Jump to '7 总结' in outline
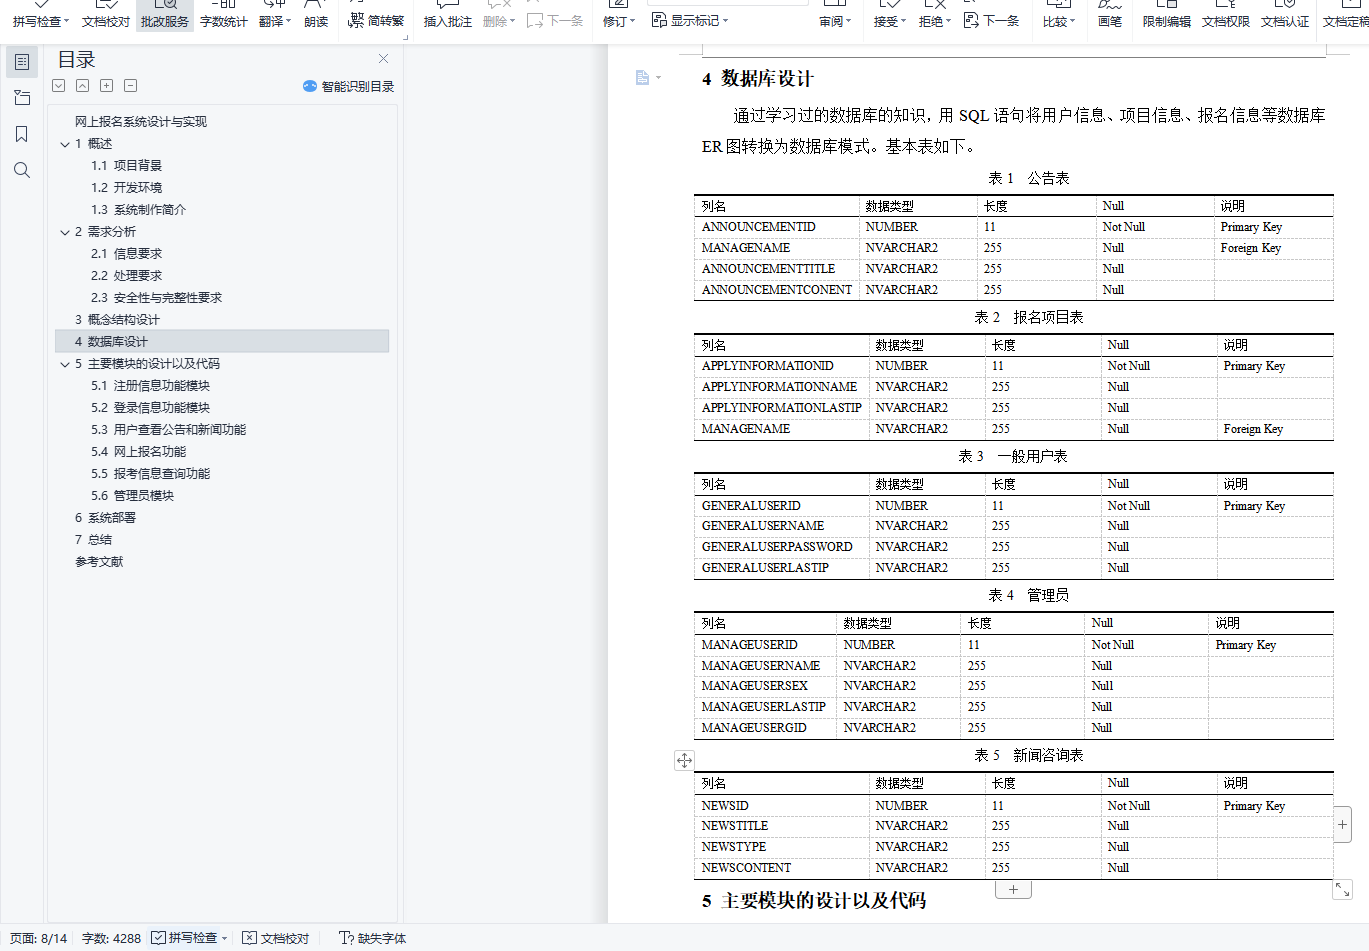 93,540
